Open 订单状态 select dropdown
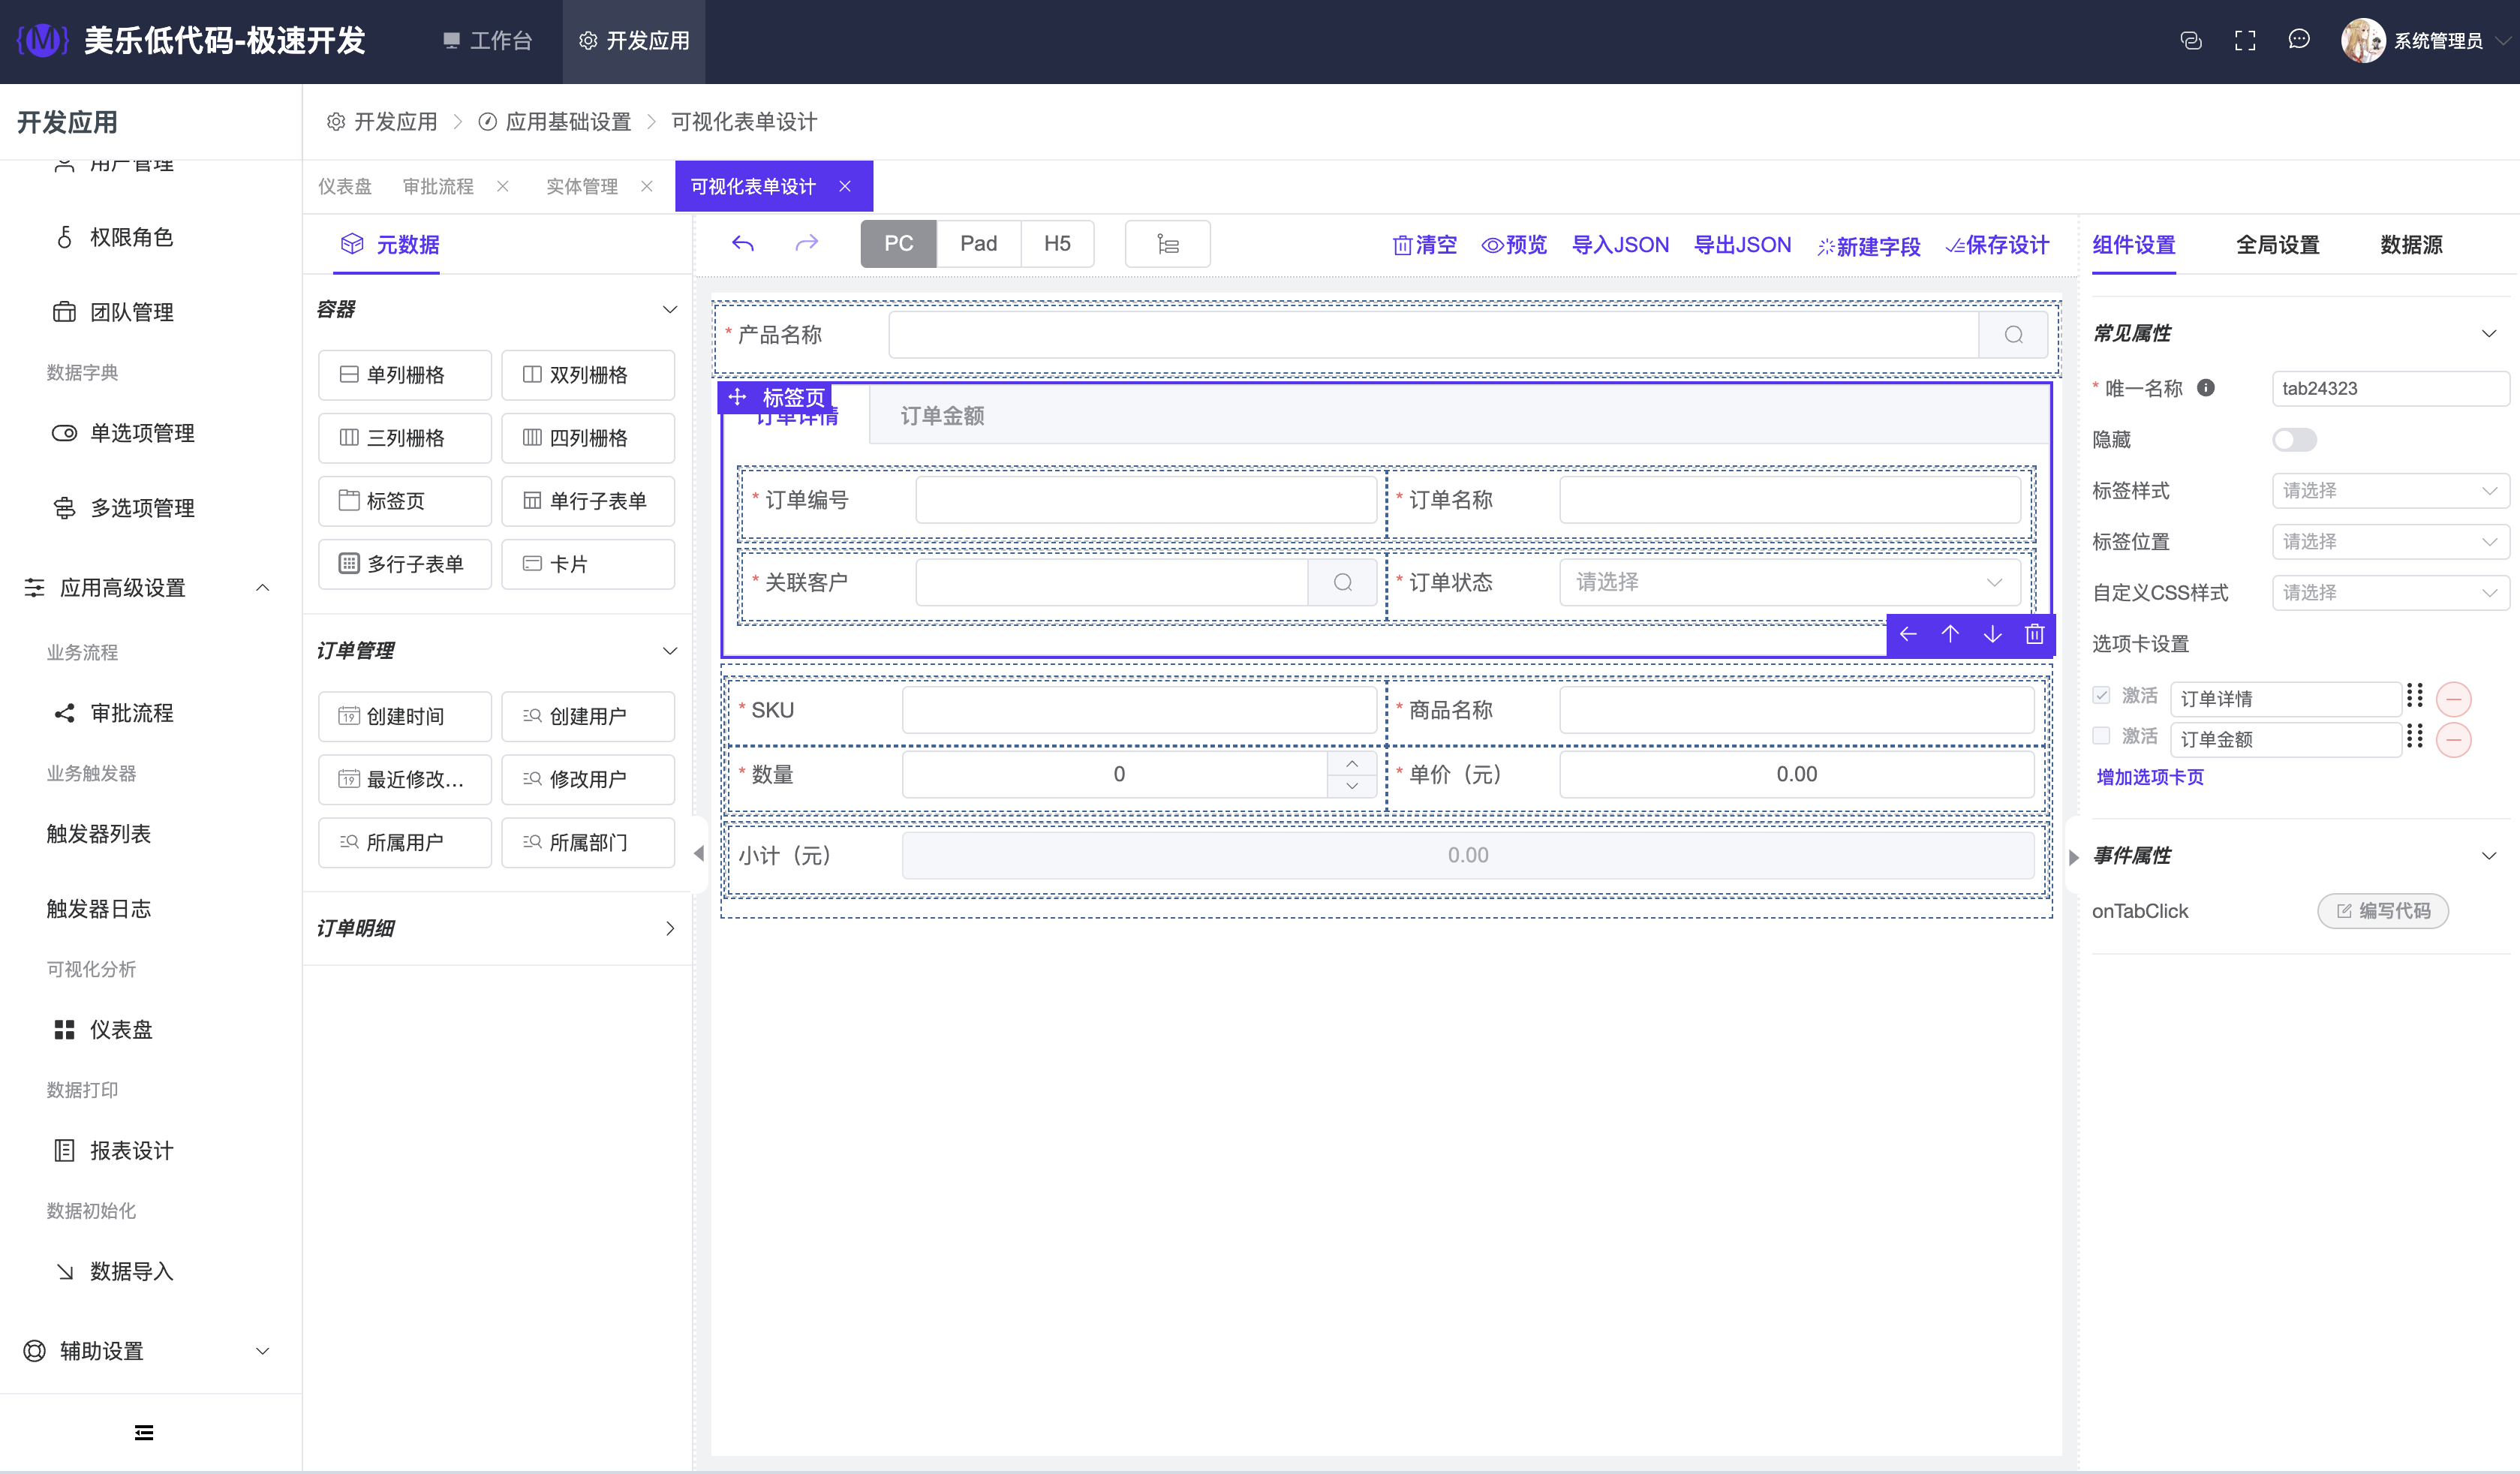Image resolution: width=2520 pixels, height=1474 pixels. click(1789, 582)
